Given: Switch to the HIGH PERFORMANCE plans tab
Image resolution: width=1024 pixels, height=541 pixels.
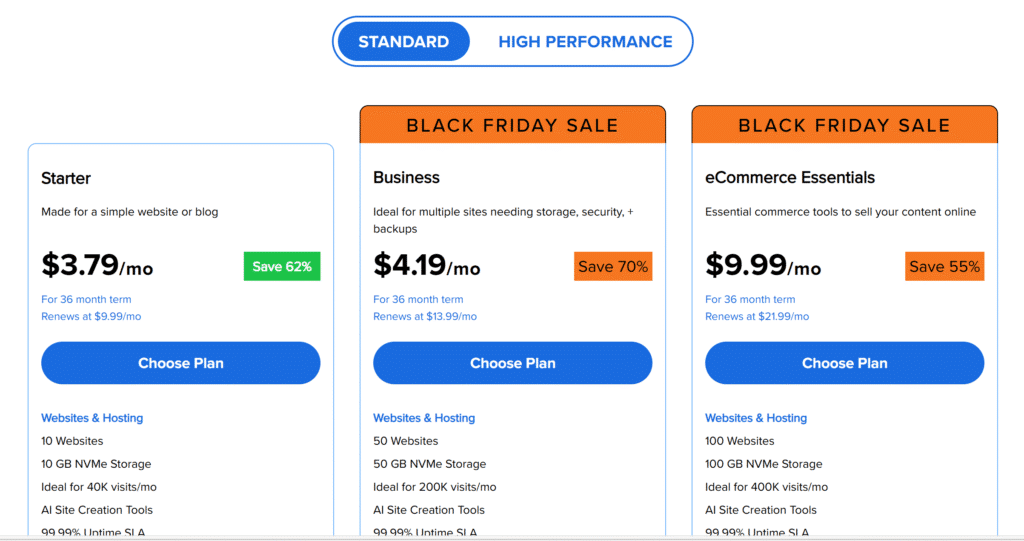Looking at the screenshot, I should 585,42.
